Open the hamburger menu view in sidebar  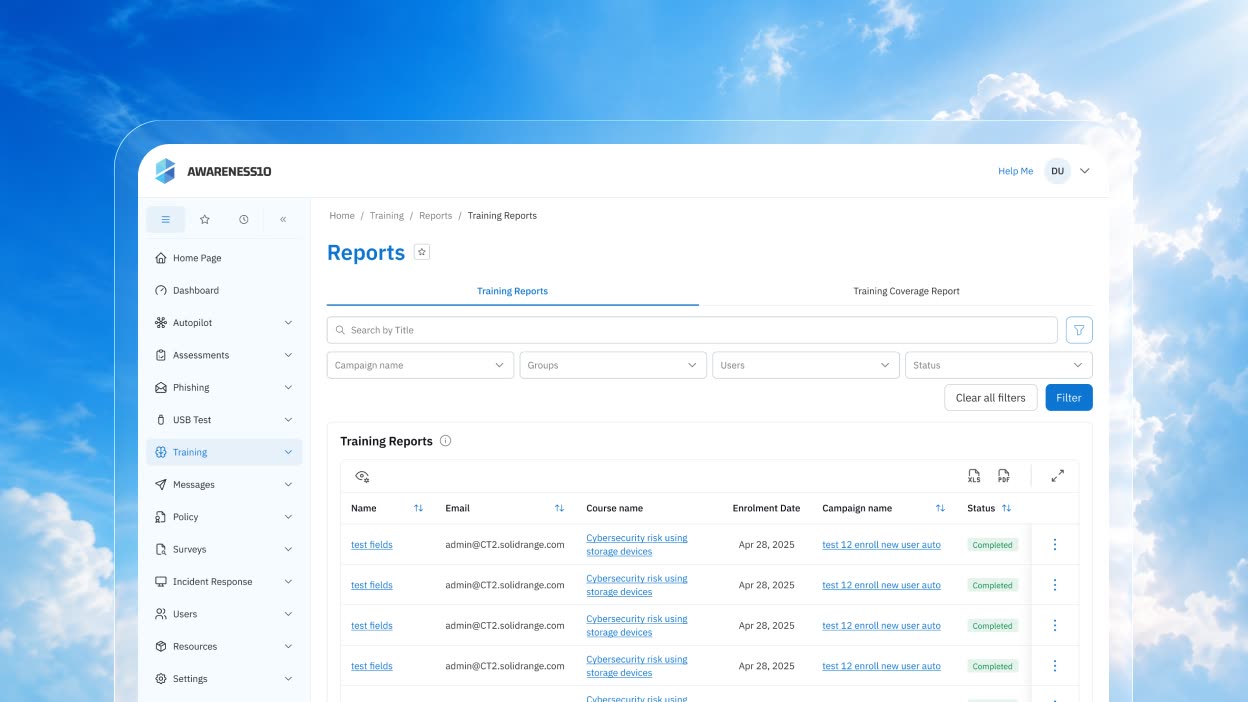166,219
